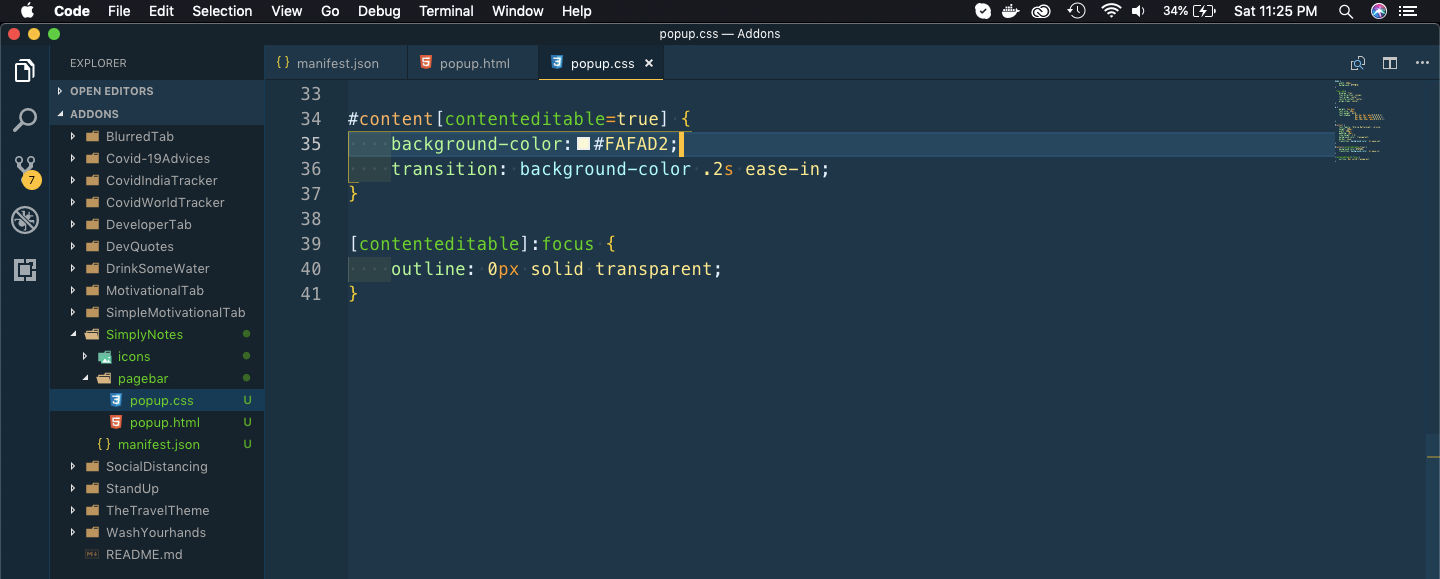Open the Extensions view in activity bar
The height and width of the screenshot is (579, 1440).
point(25,269)
